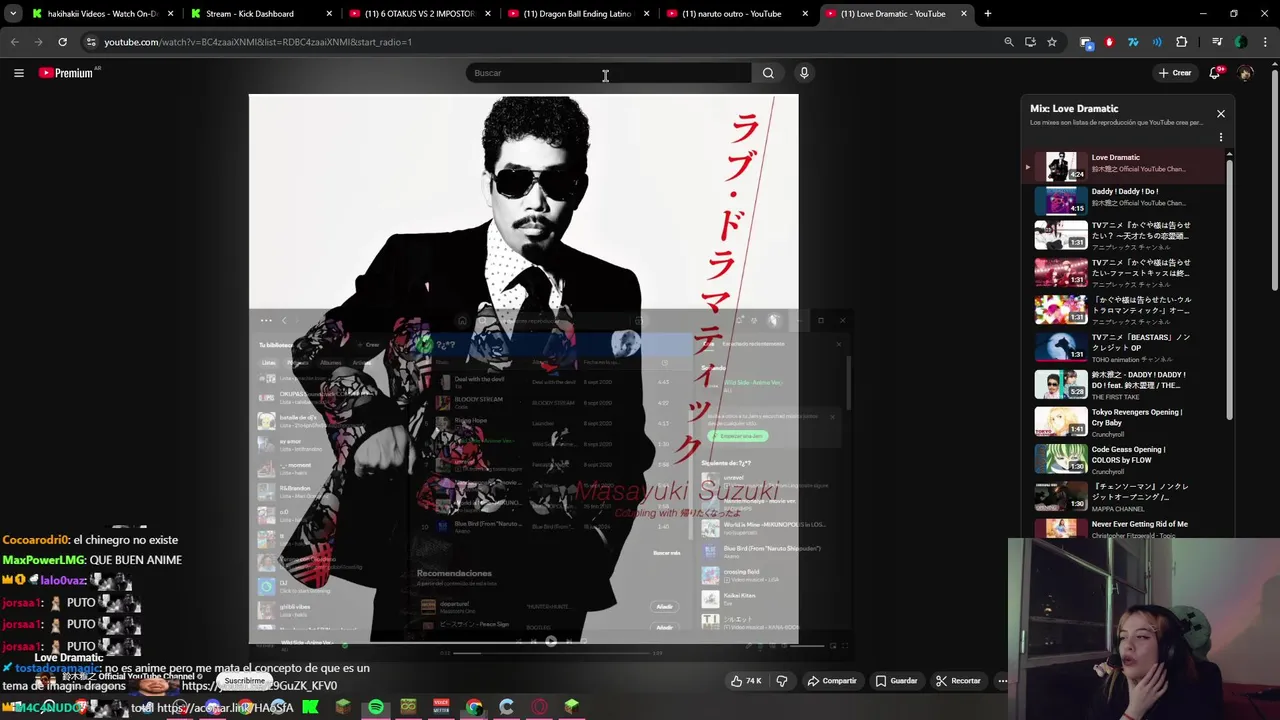Open the red hand blocker extension
This screenshot has width=1280, height=720.
[x=1109, y=42]
